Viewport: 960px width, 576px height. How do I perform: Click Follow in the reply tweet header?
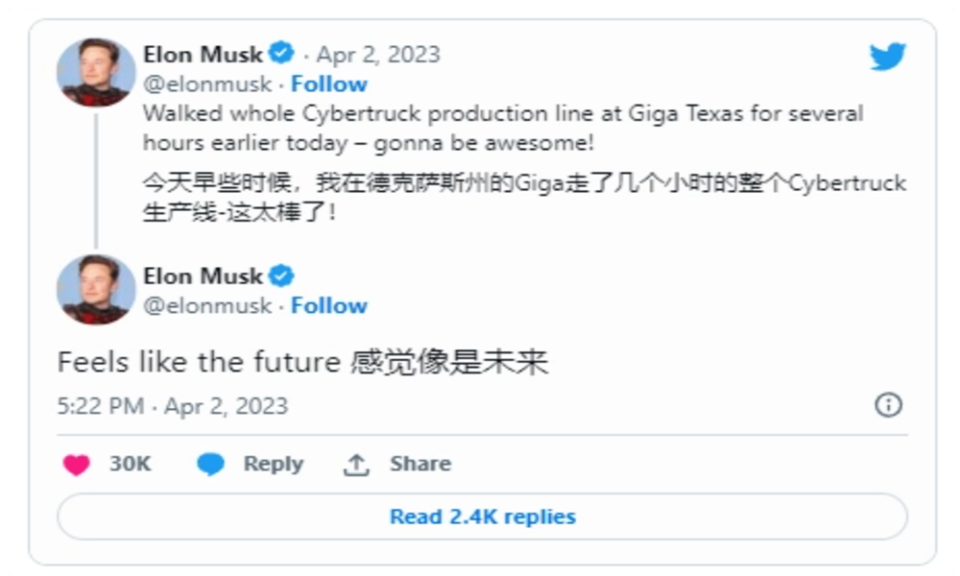[329, 306]
